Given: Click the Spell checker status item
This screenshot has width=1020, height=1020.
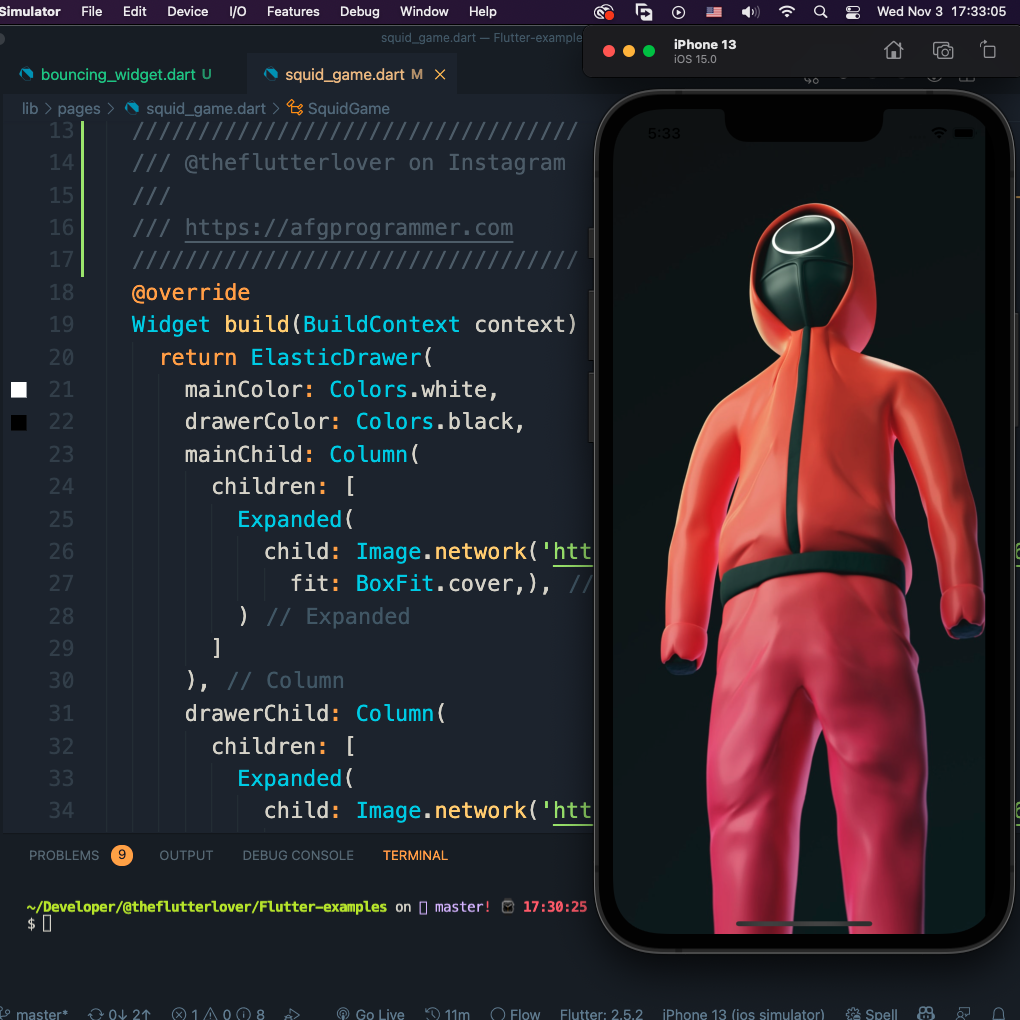Looking at the screenshot, I should point(871,1013).
